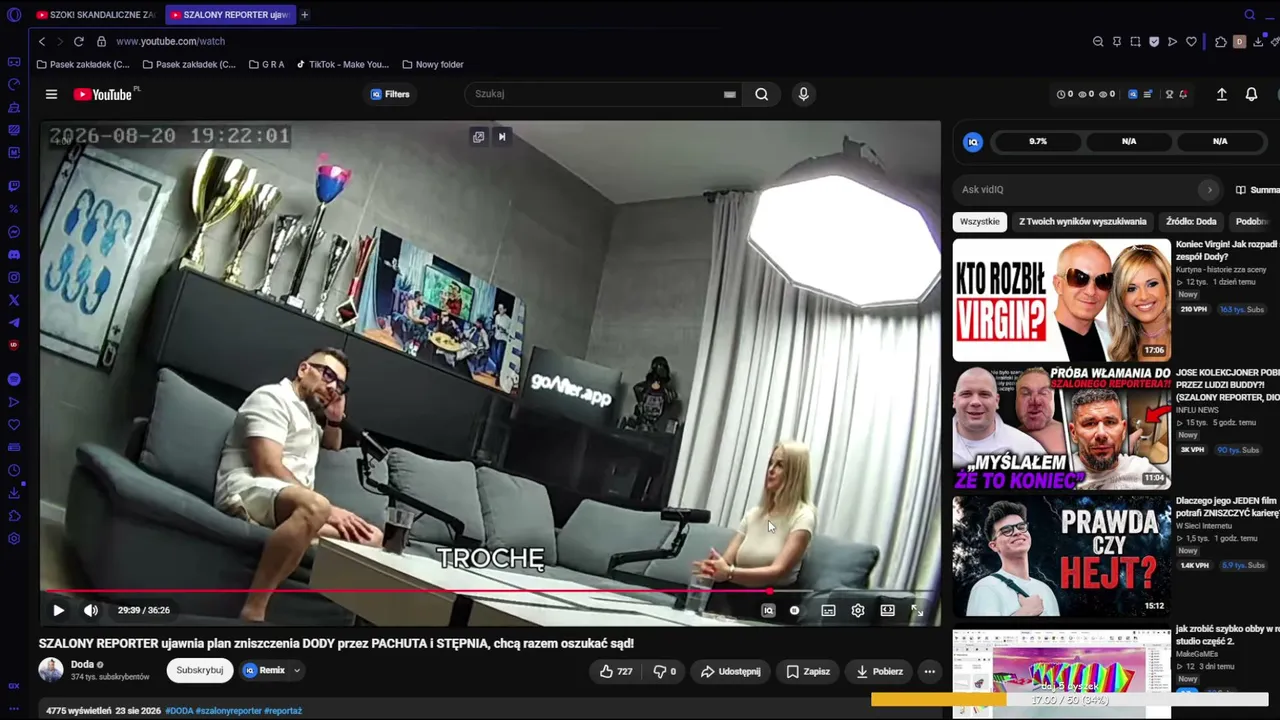The height and width of the screenshot is (720, 1280).
Task: Open the 'KTO ROZBIŁ VIRGIN?' video thumbnail
Action: point(1062,300)
